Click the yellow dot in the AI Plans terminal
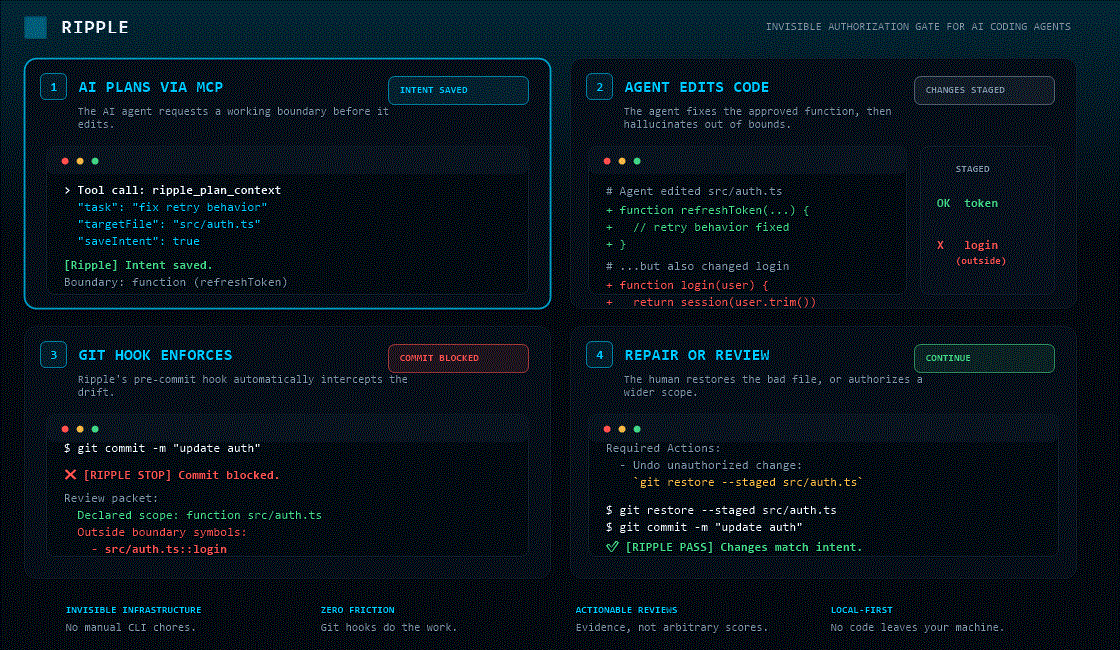This screenshot has height=650, width=1120. pos(80,161)
